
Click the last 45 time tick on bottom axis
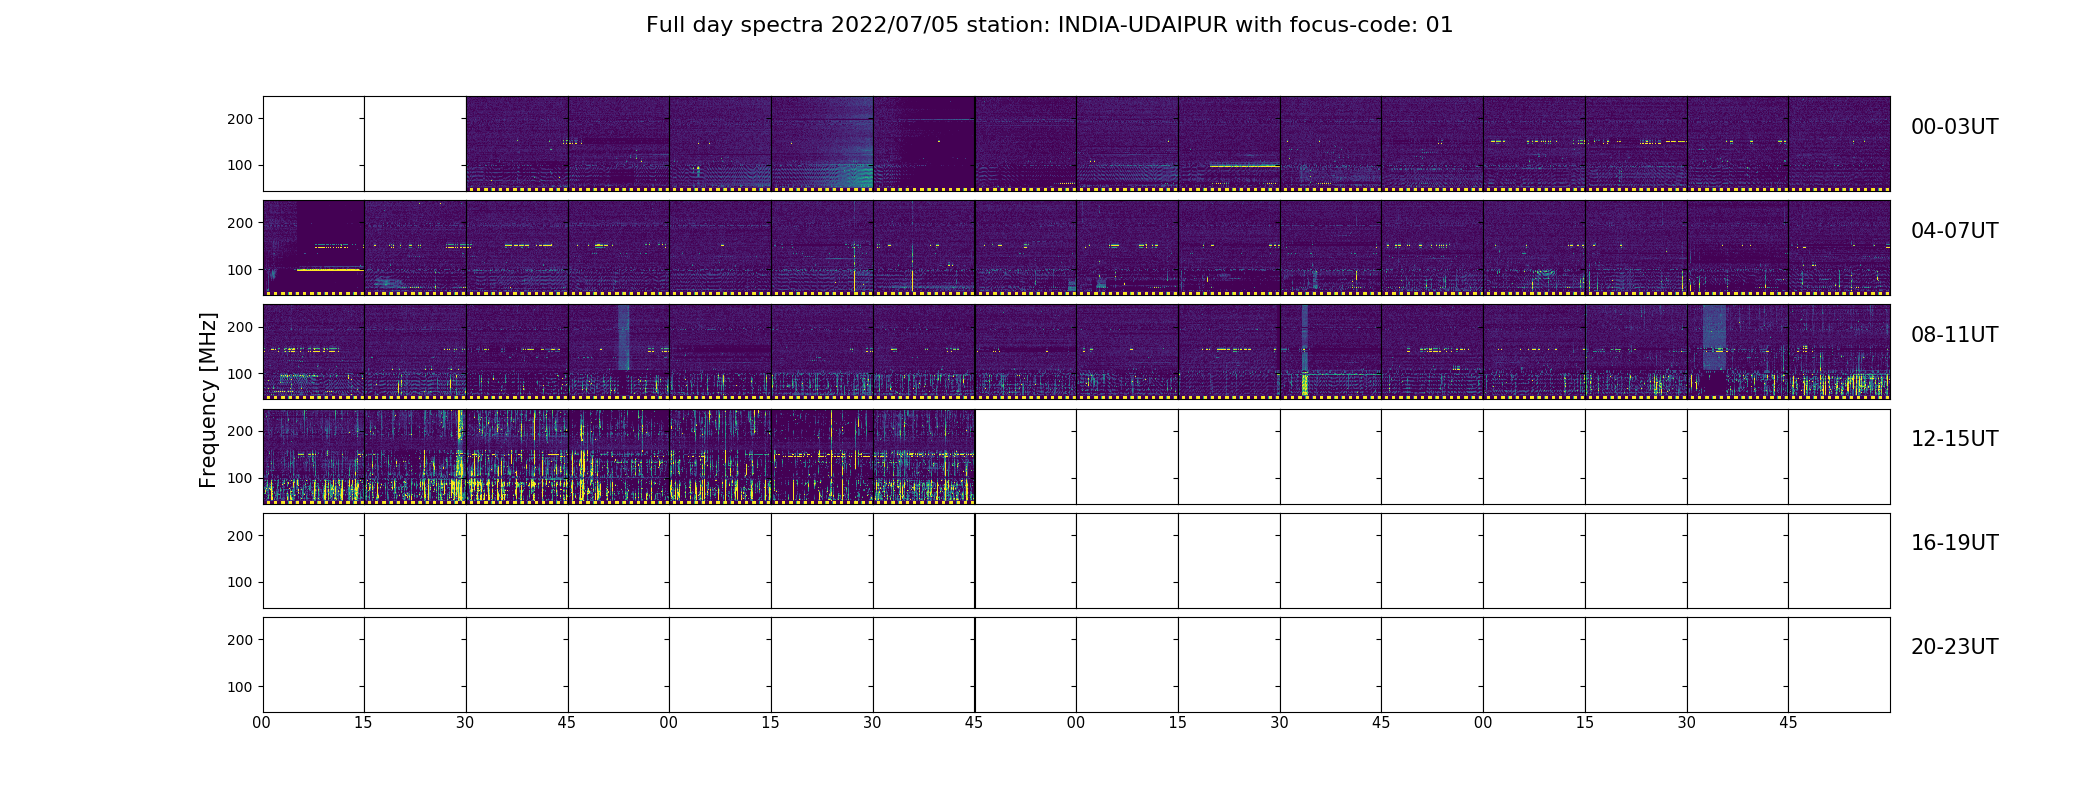point(1788,723)
